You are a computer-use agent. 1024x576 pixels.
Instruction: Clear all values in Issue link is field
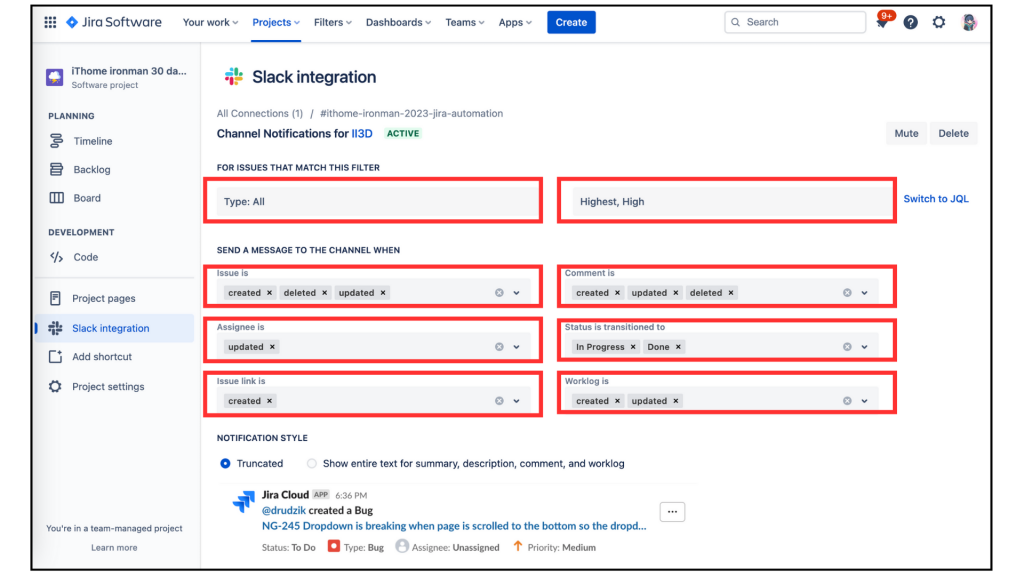[499, 401]
